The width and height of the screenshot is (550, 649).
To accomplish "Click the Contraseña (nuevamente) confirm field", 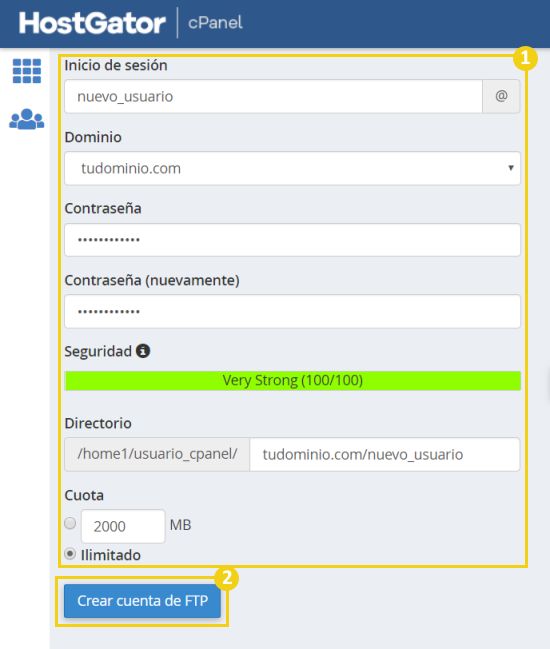I will (x=292, y=311).
